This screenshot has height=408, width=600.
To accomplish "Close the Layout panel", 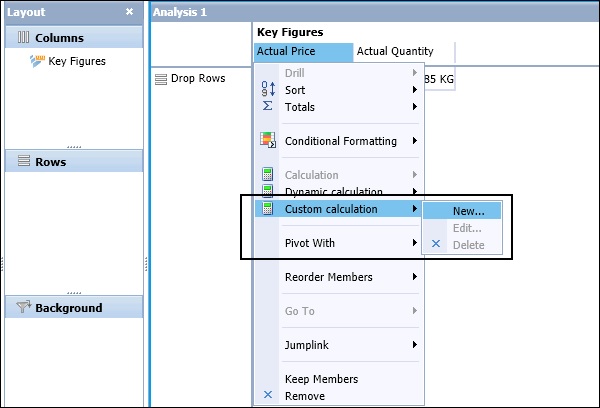I will tap(129, 12).
